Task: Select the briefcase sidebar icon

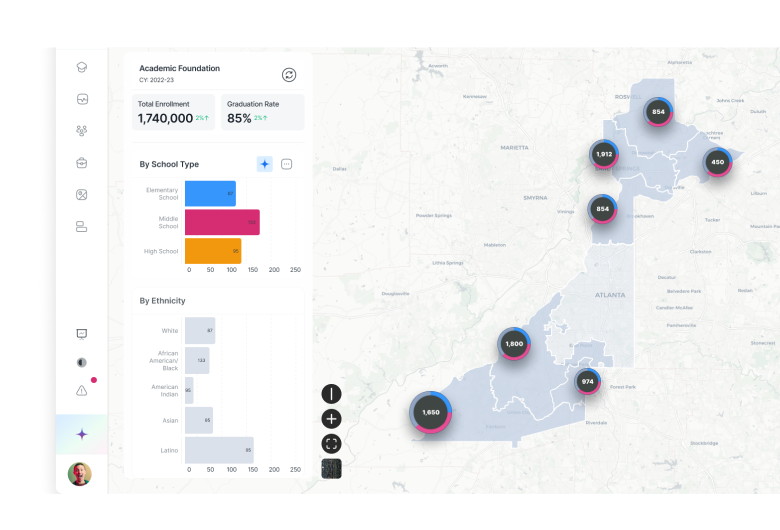Action: [x=81, y=163]
